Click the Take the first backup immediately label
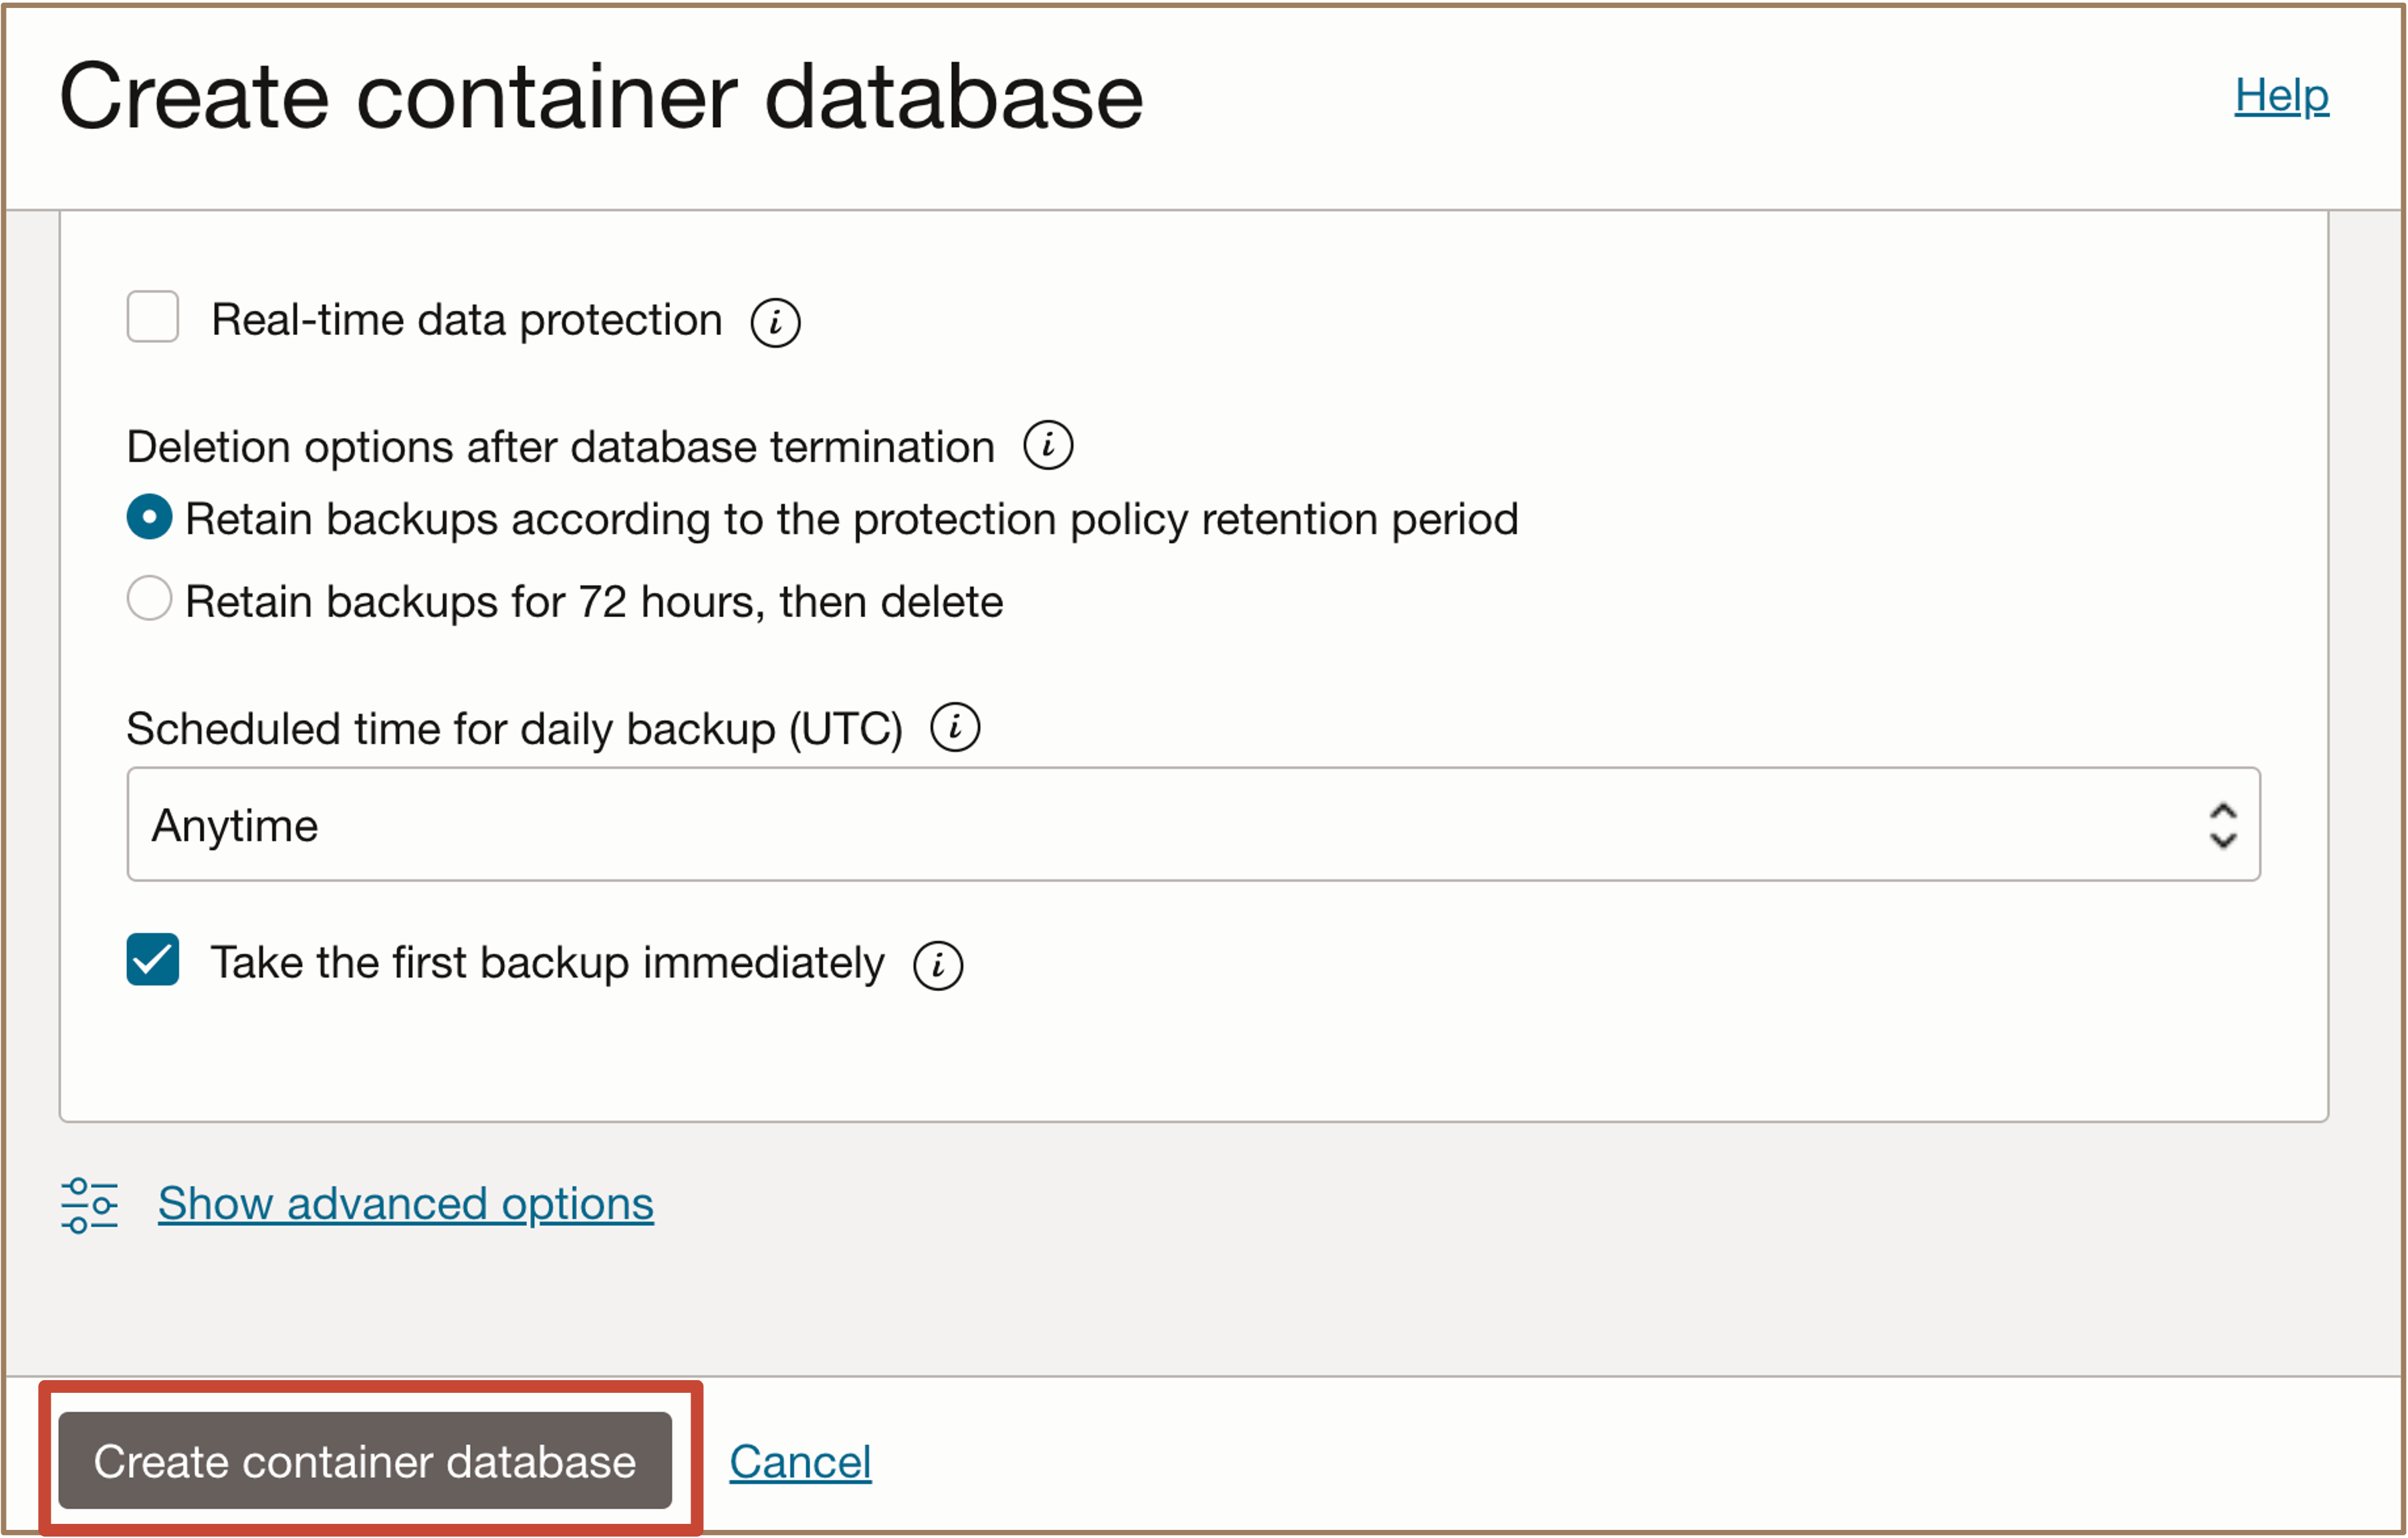This screenshot has height=1538, width=2408. (547, 963)
